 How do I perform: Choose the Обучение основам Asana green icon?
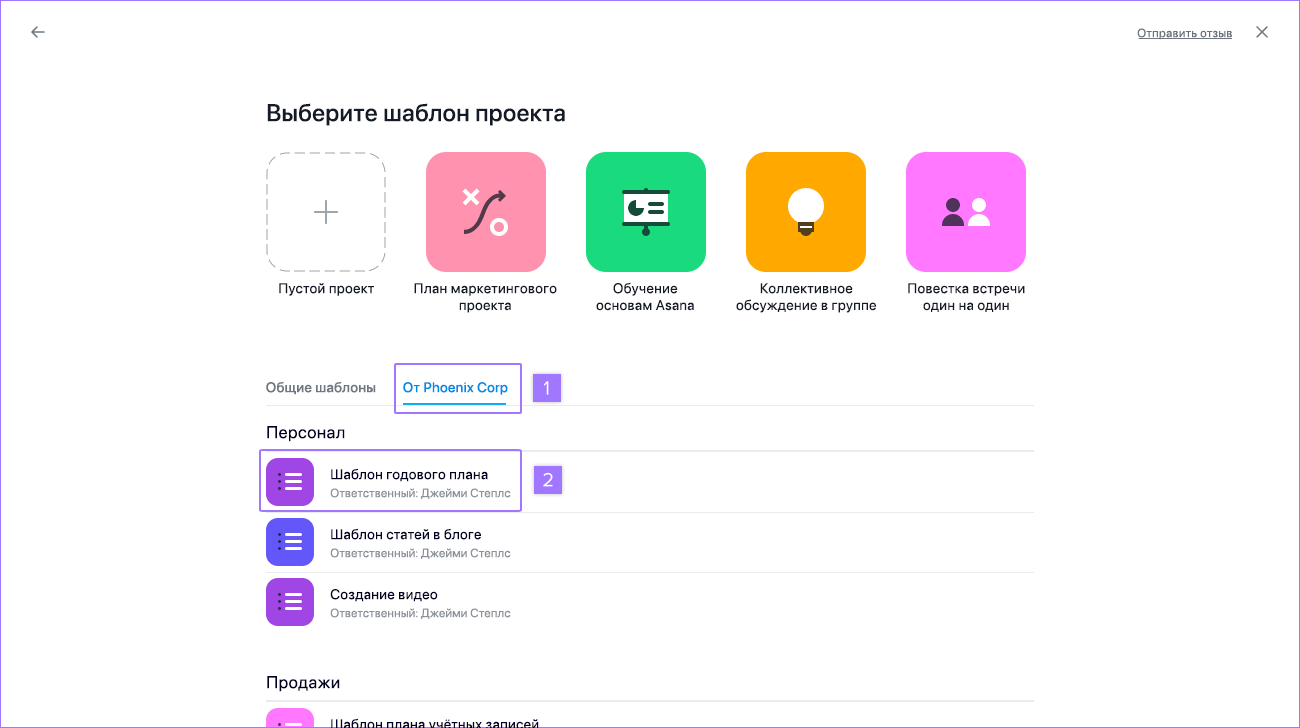[x=646, y=212]
